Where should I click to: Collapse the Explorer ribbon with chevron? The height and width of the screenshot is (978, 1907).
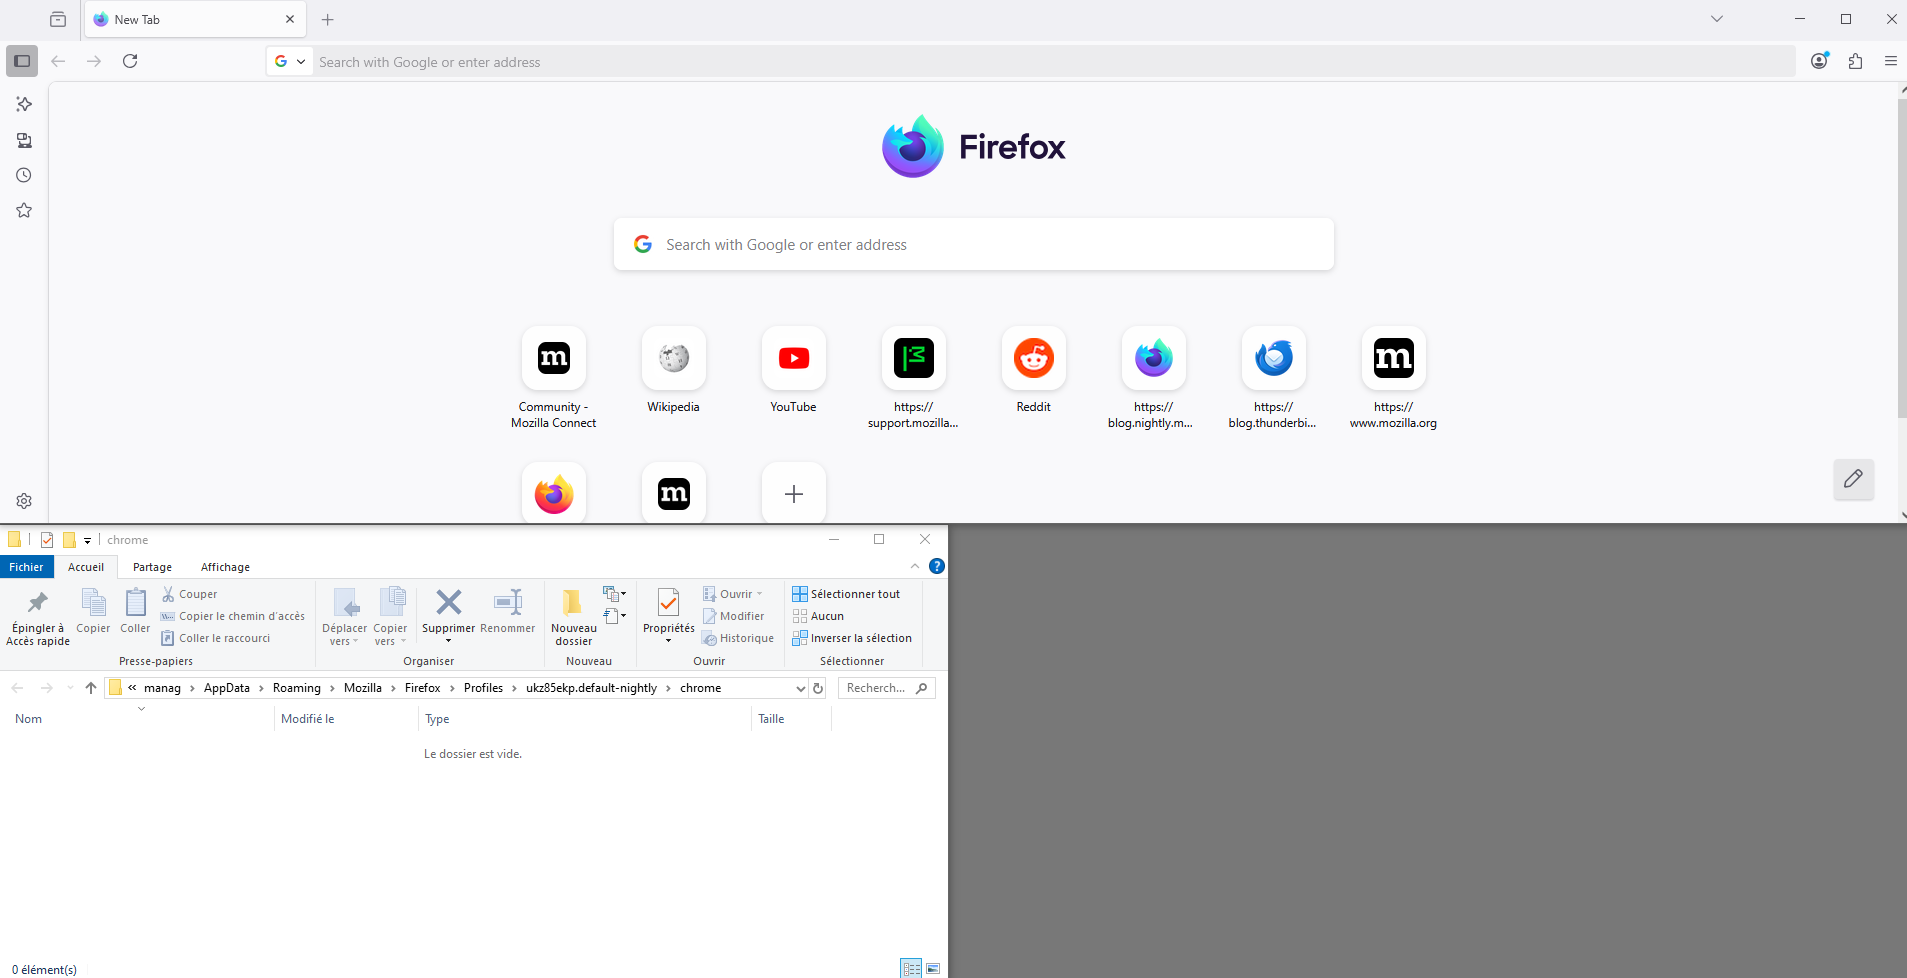tap(914, 566)
